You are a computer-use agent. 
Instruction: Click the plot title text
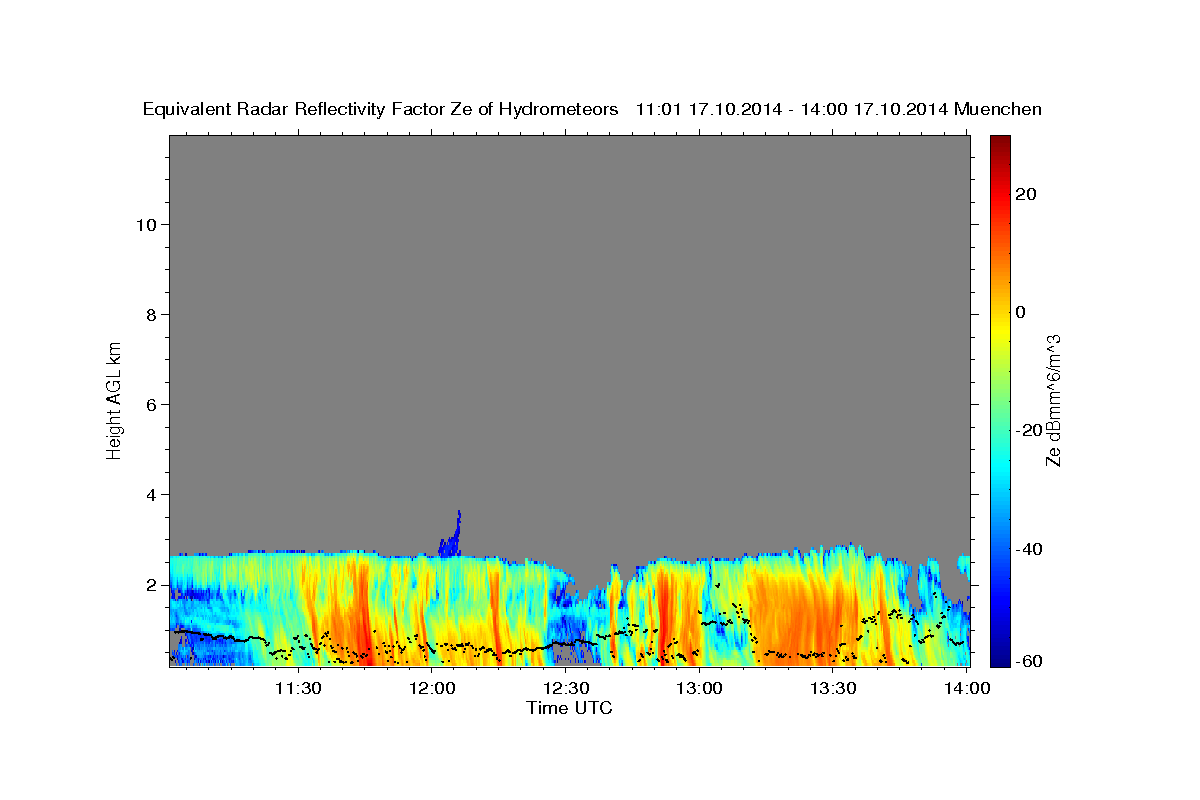[x=593, y=109]
